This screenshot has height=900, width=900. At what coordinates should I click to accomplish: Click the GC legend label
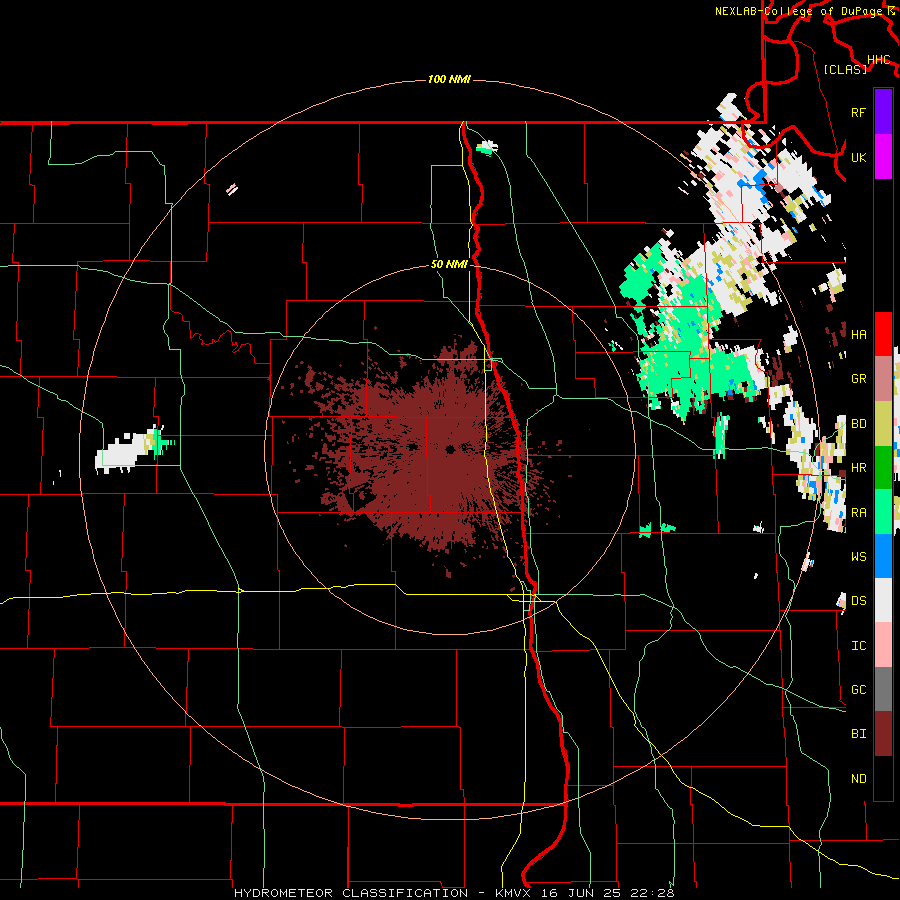(x=858, y=689)
